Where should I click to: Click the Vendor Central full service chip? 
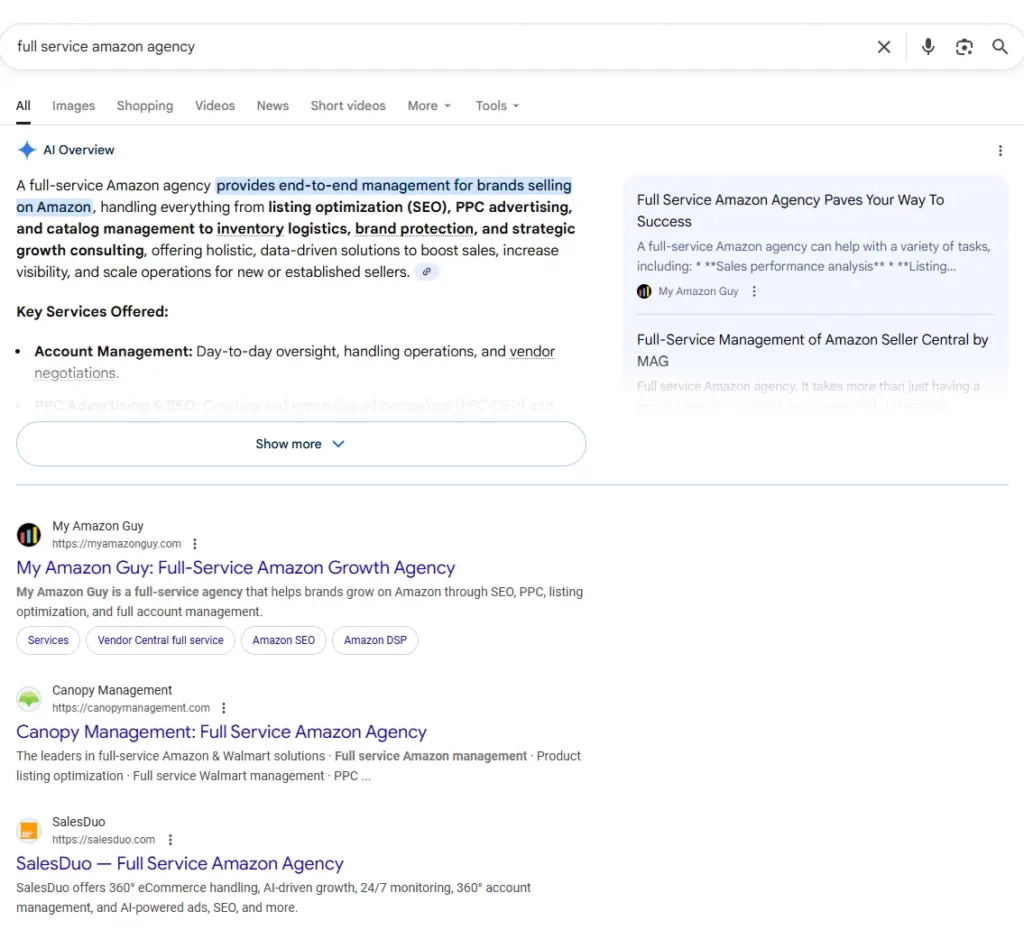tap(160, 640)
